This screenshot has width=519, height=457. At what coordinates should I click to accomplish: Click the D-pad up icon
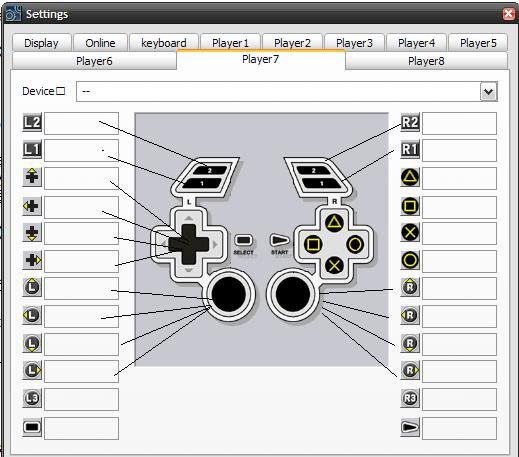[x=32, y=176]
